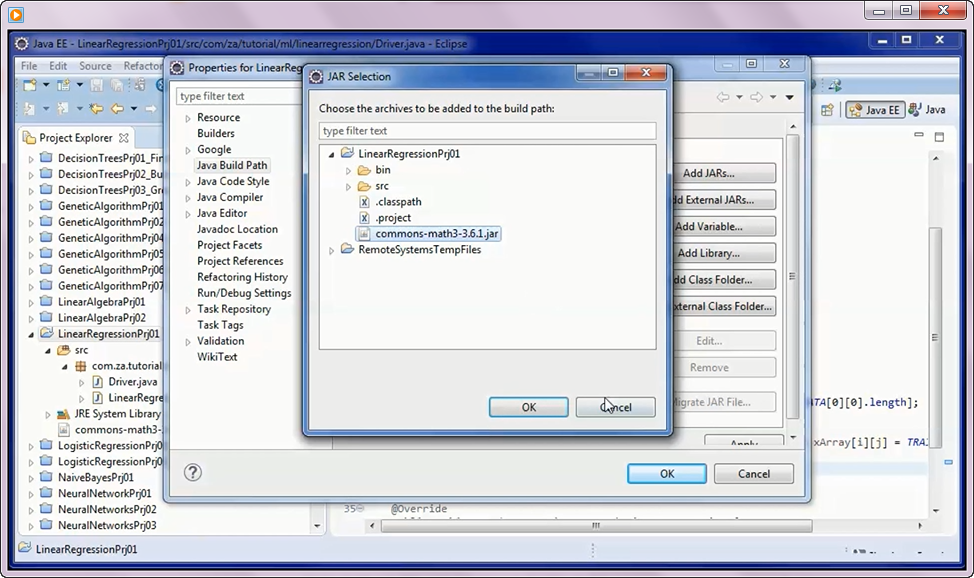Click LinearAlgebraPrj01 project in Project Explorer
Image resolution: width=974 pixels, height=578 pixels.
(93, 301)
